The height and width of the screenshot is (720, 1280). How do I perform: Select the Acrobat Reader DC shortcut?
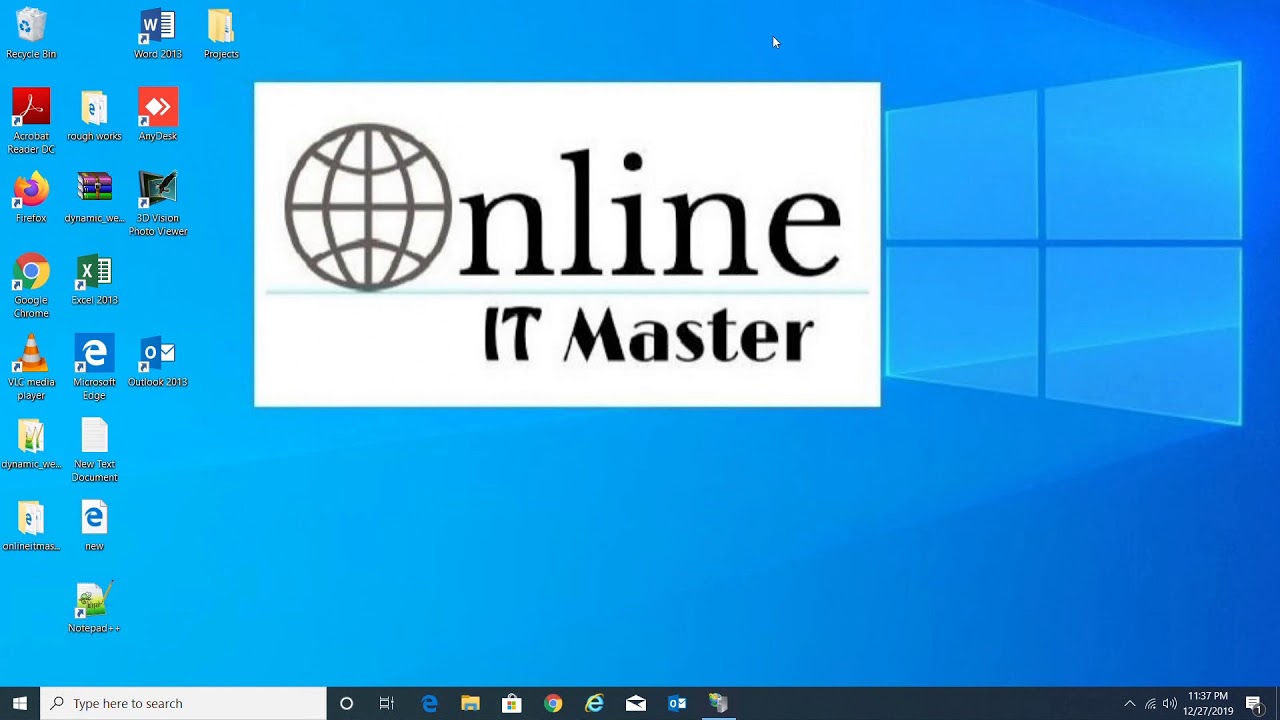coord(31,122)
